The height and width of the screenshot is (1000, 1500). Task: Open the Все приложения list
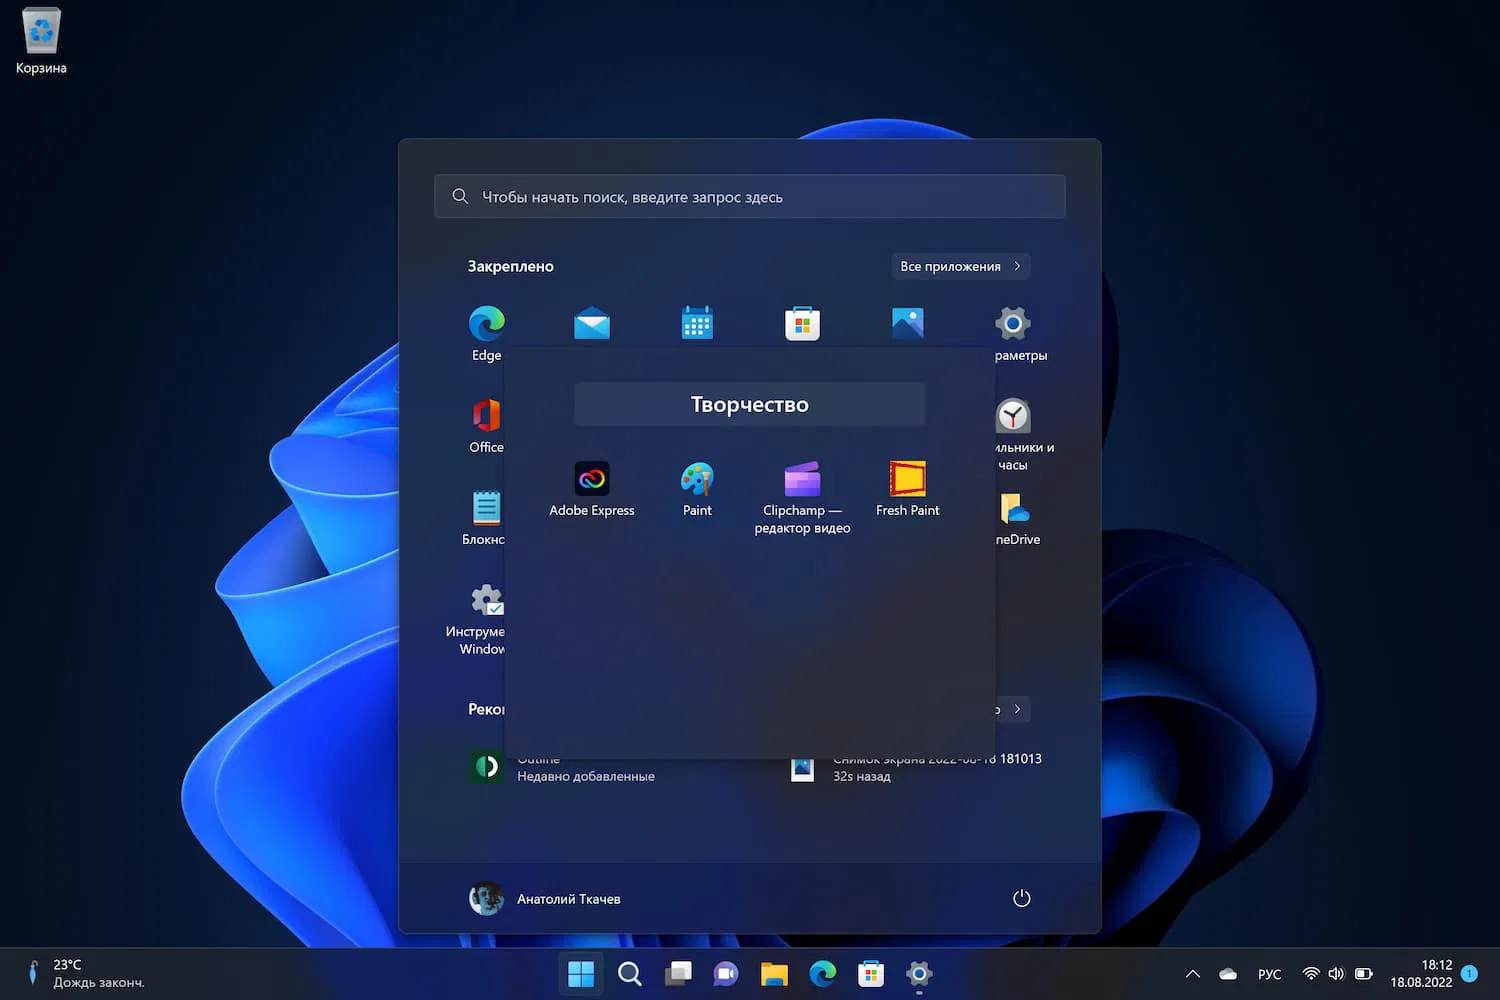(x=960, y=266)
